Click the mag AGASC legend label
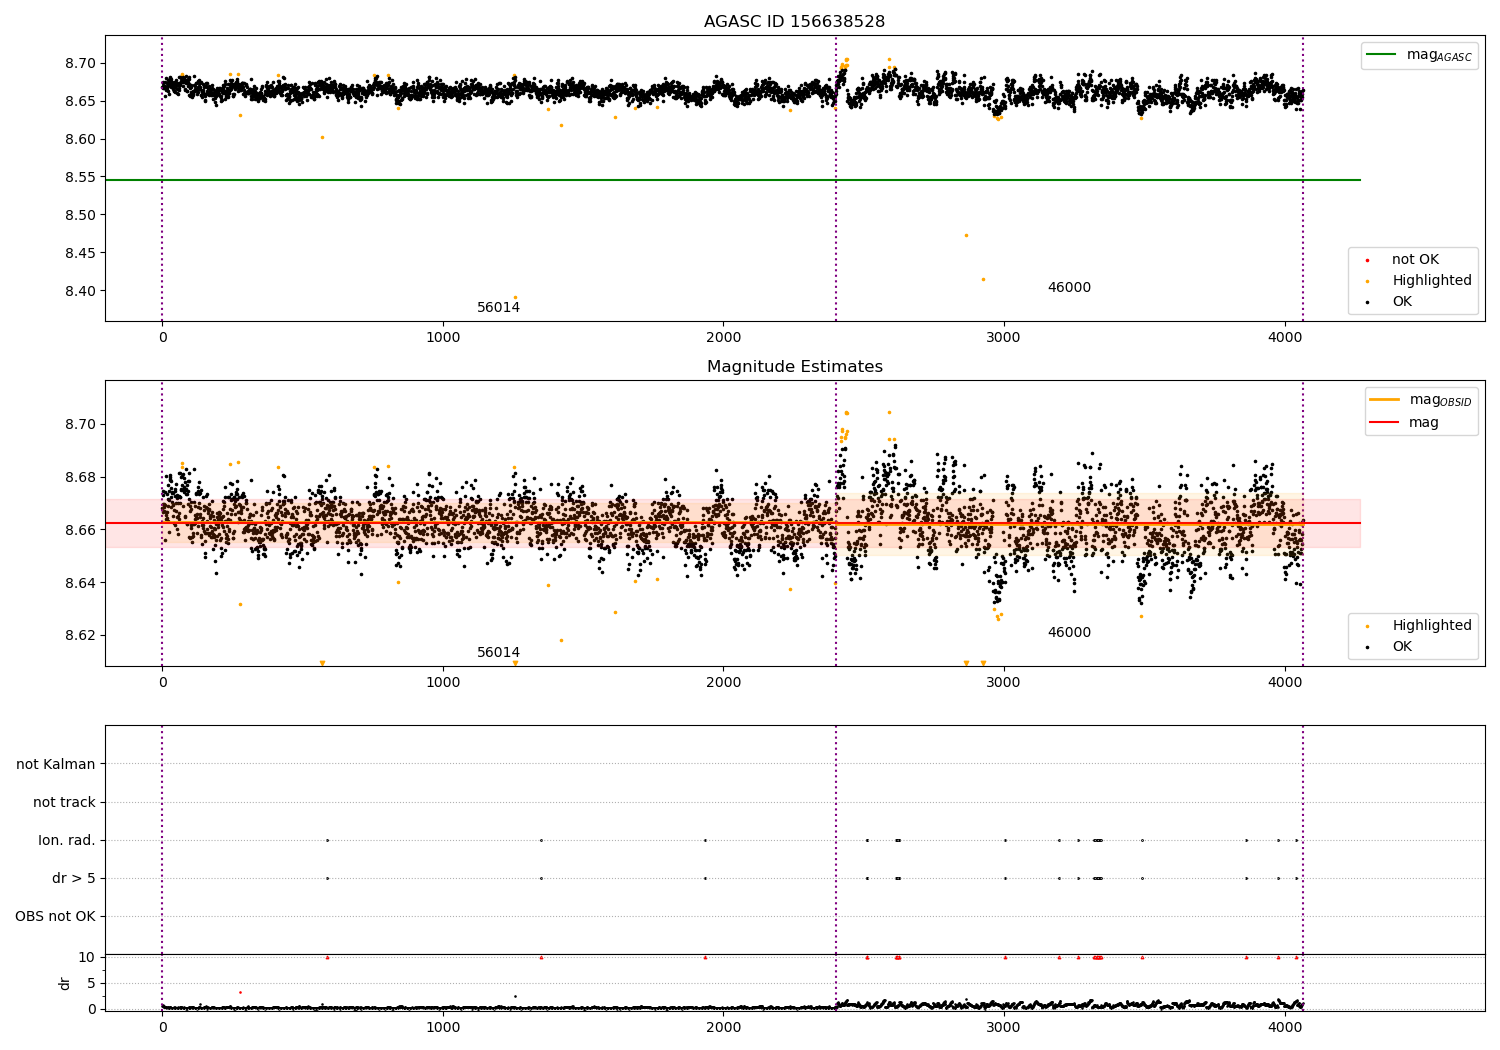The image size is (1500, 1050). (1439, 55)
